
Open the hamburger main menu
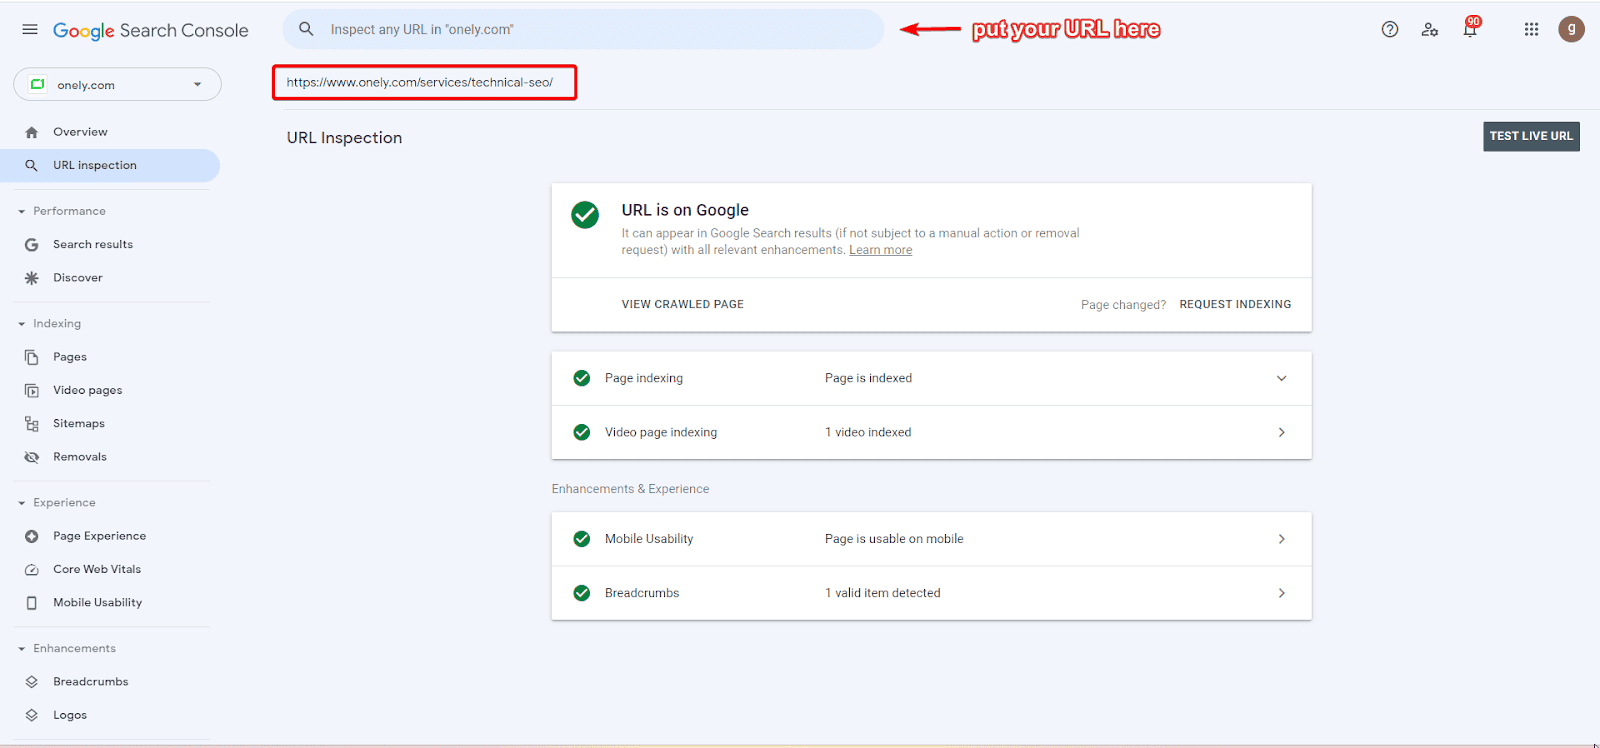coord(30,30)
